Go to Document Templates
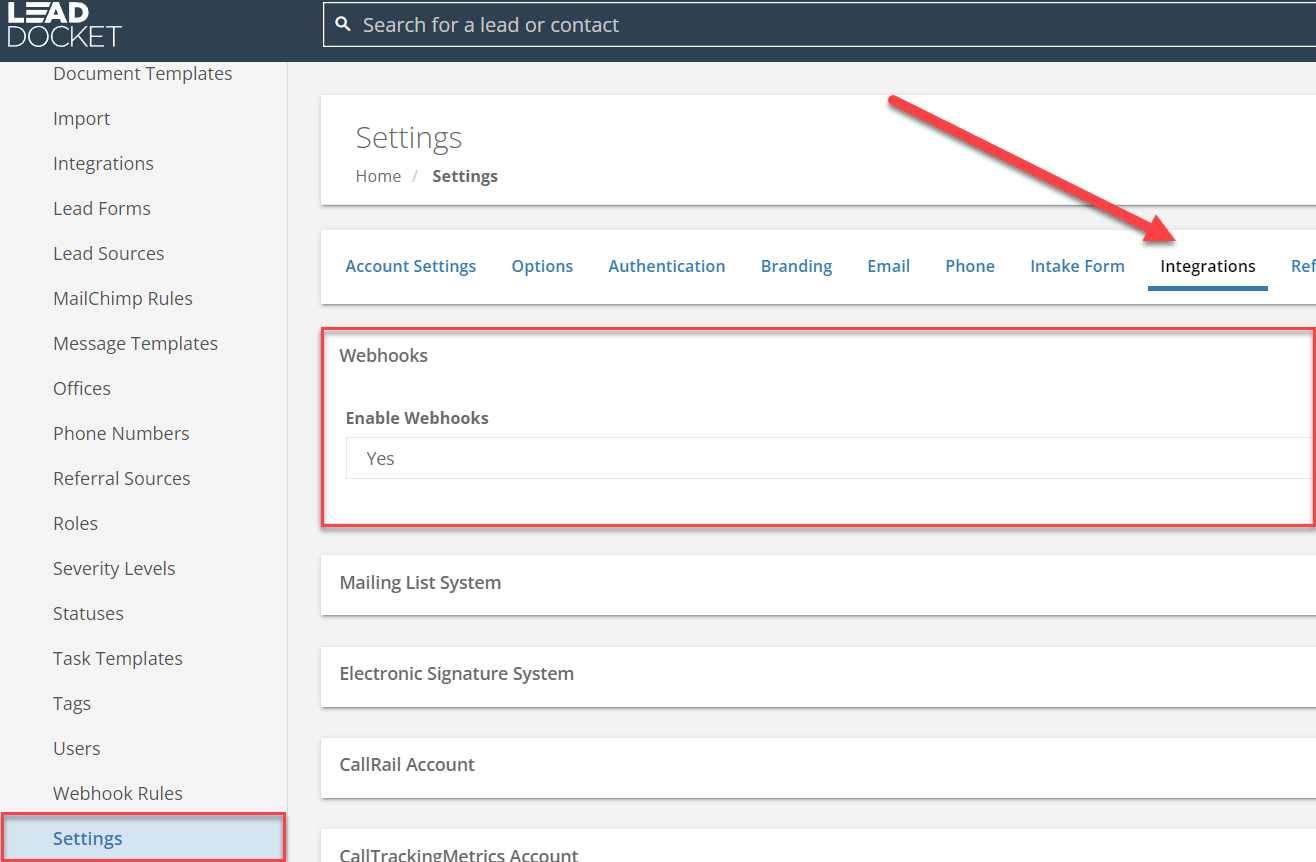The width and height of the screenshot is (1316, 862). tap(142, 73)
